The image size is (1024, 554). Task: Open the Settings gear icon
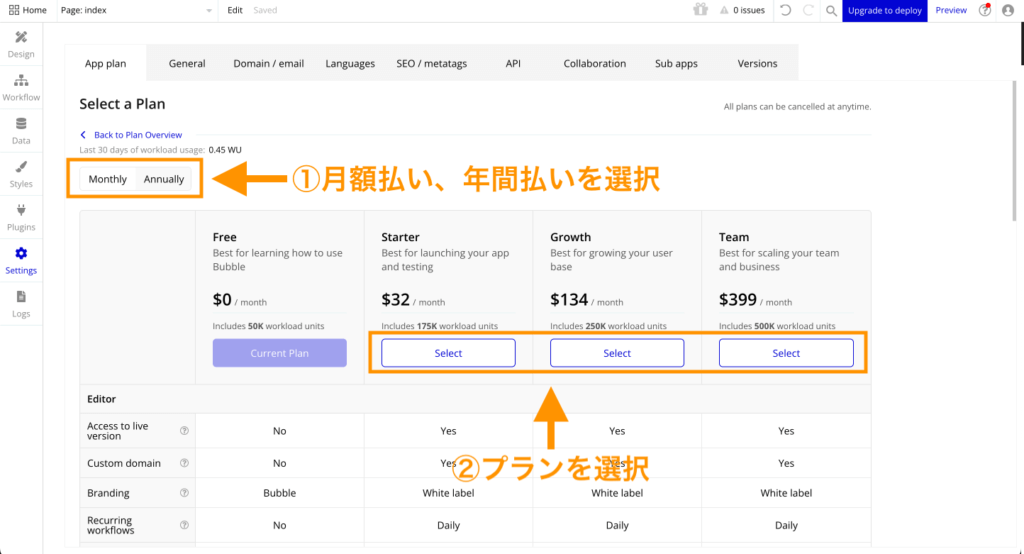(21, 253)
